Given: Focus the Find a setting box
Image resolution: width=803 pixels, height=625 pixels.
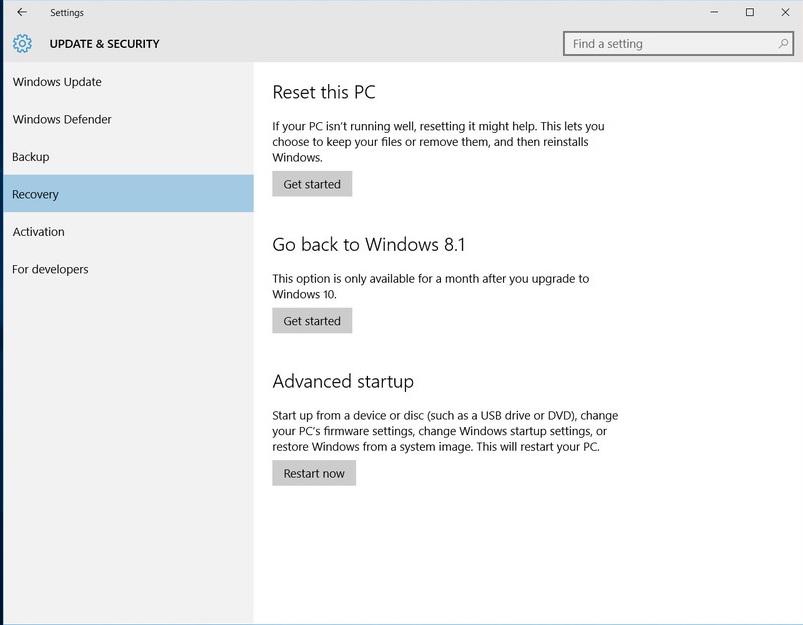Looking at the screenshot, I should pos(678,44).
